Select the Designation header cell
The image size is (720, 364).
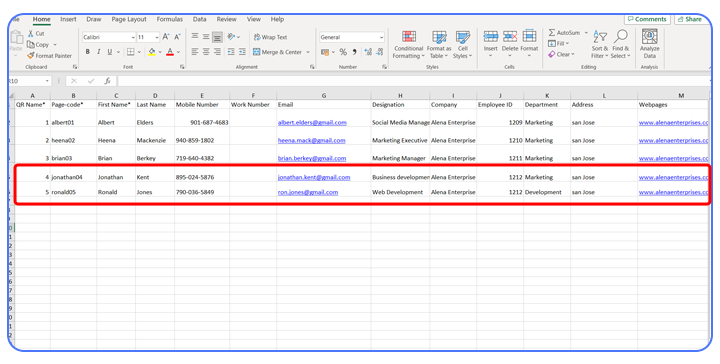(x=400, y=105)
